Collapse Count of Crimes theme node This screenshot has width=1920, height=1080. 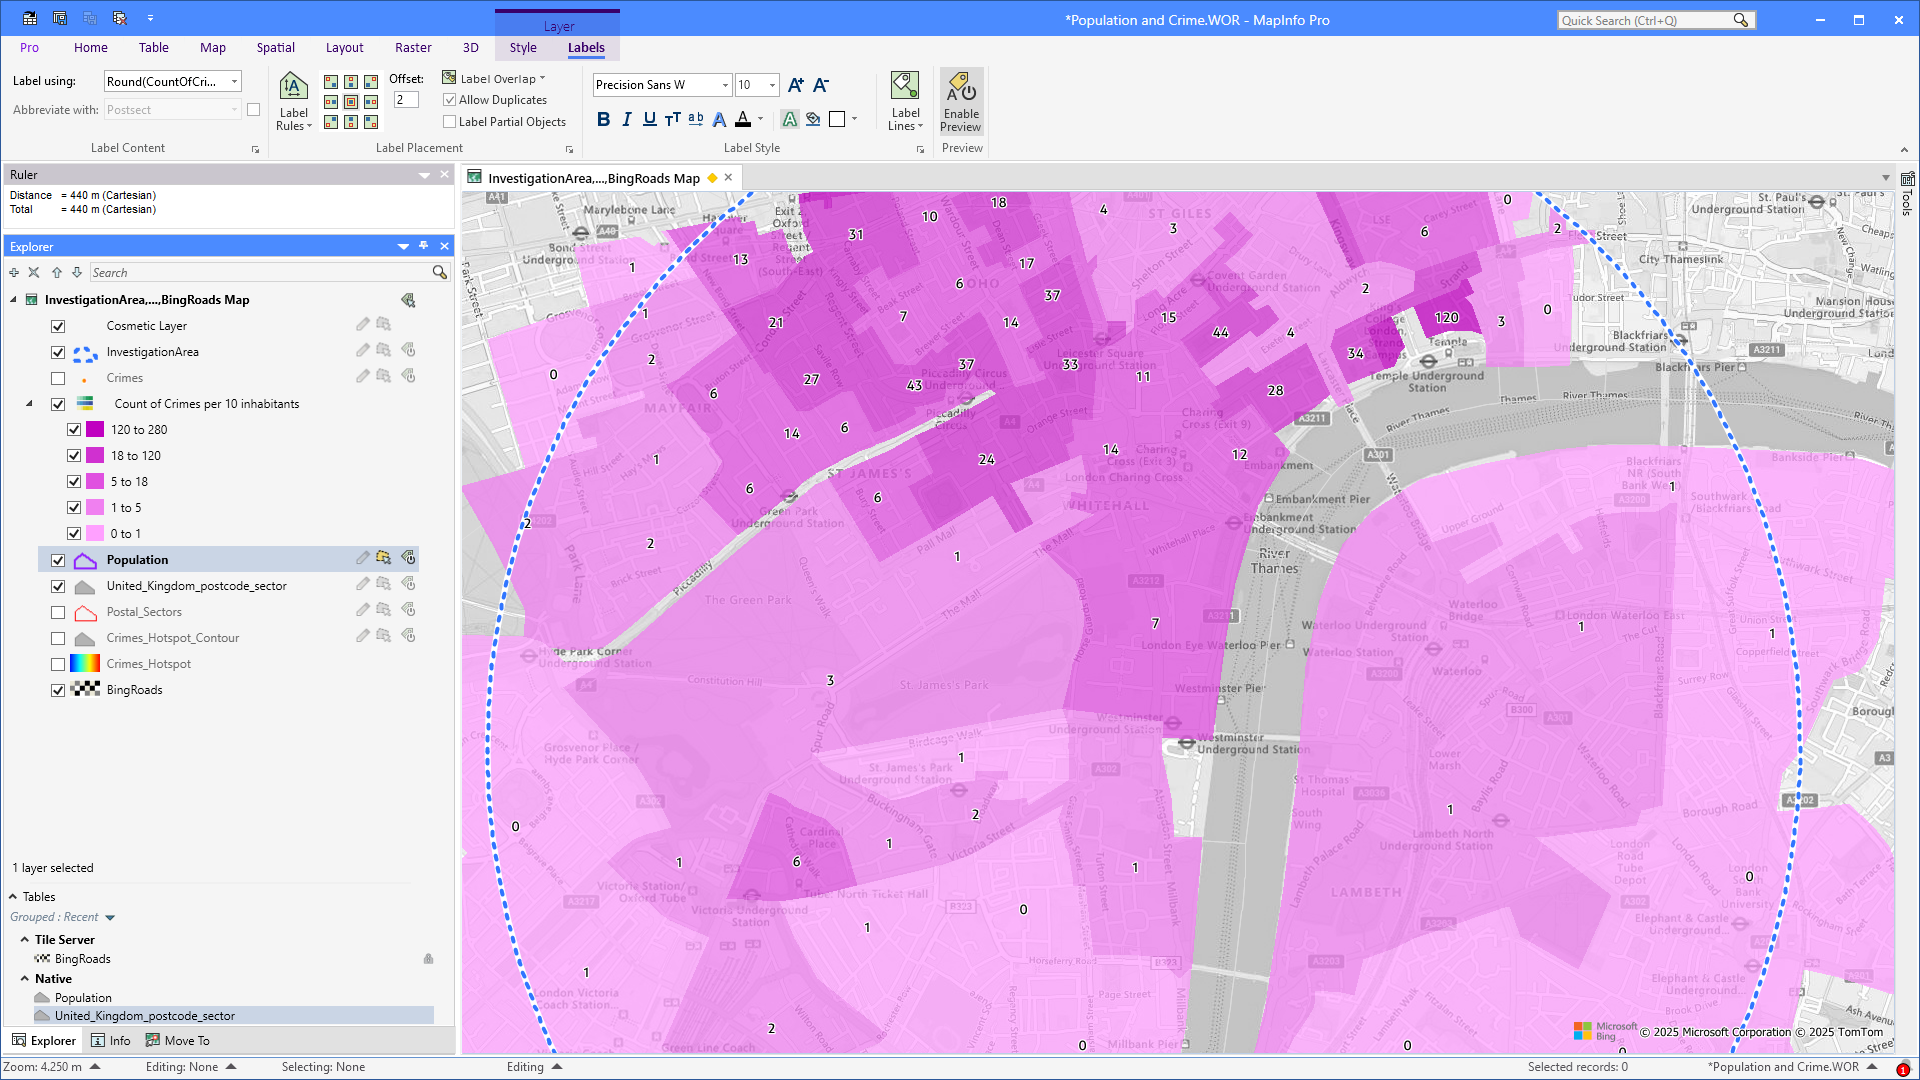click(29, 404)
